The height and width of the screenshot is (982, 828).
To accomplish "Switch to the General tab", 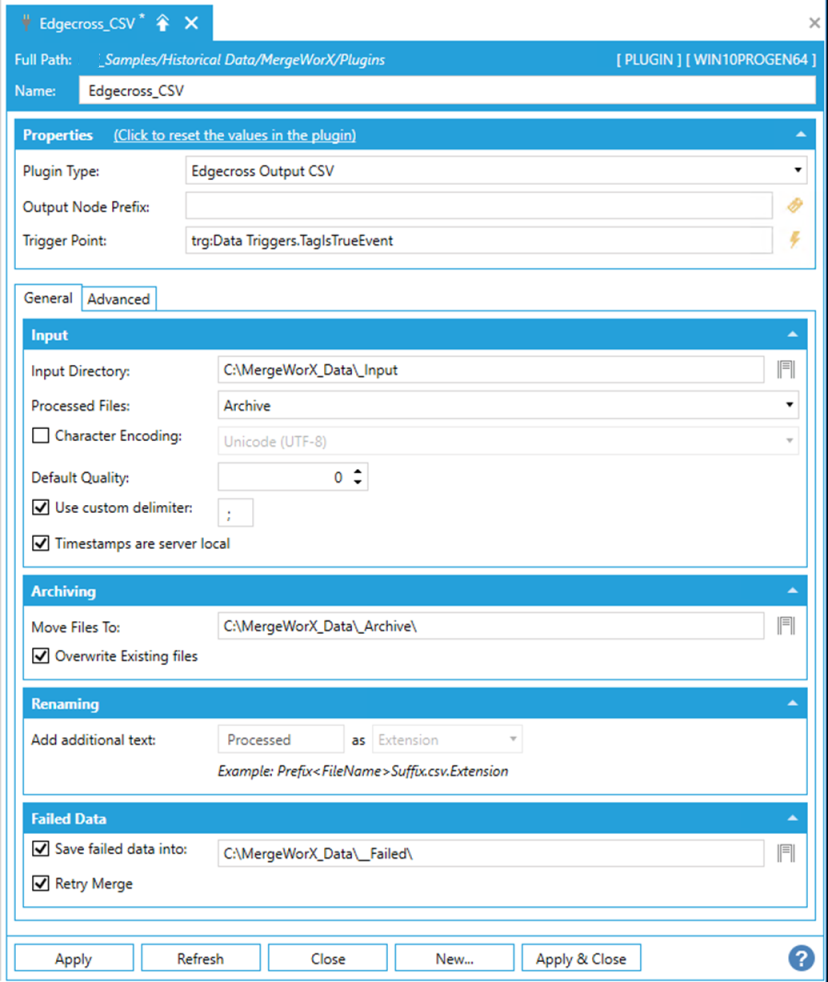I will click(48, 298).
